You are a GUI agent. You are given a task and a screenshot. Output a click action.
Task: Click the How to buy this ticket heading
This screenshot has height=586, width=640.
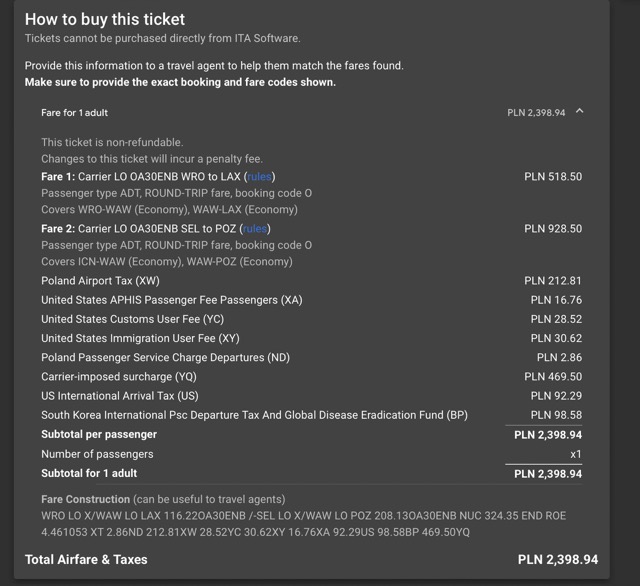click(x=105, y=20)
